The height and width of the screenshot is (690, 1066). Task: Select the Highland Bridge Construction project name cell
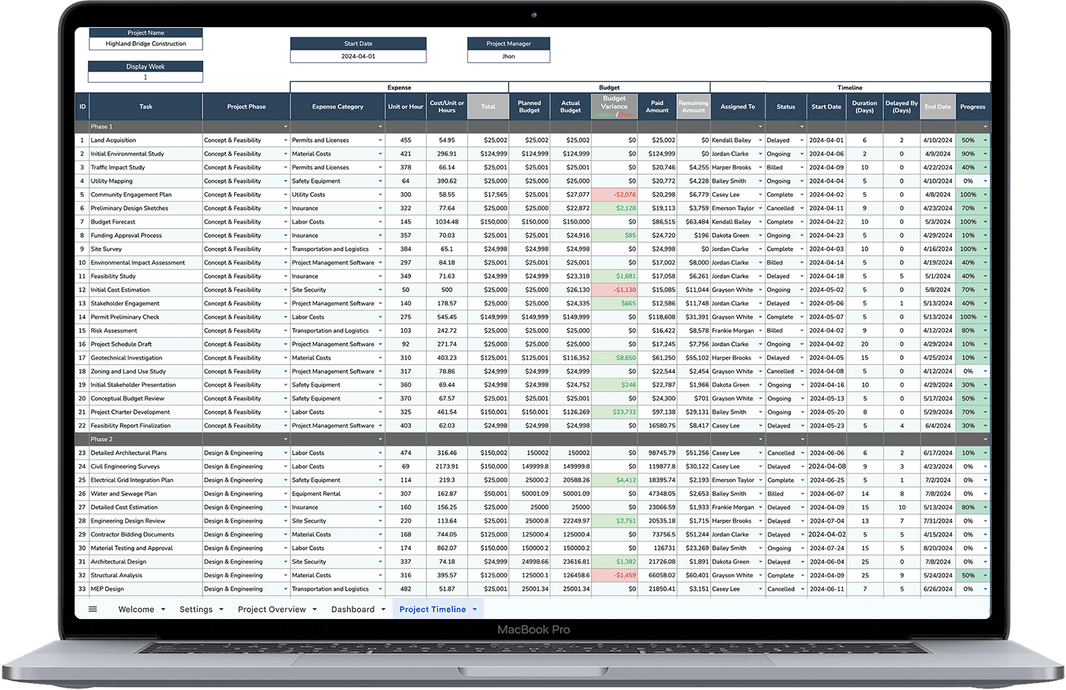pos(146,41)
